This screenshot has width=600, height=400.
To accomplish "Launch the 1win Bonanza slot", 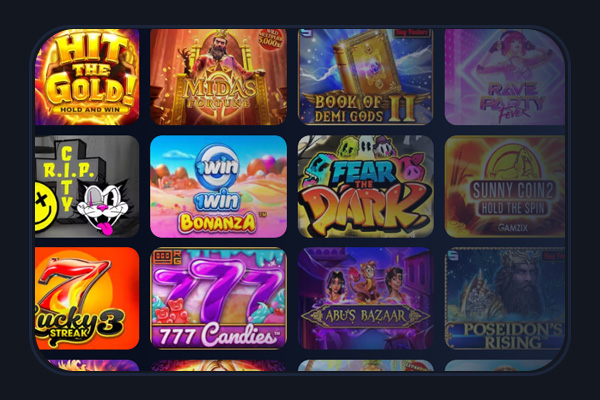I will [x=218, y=186].
